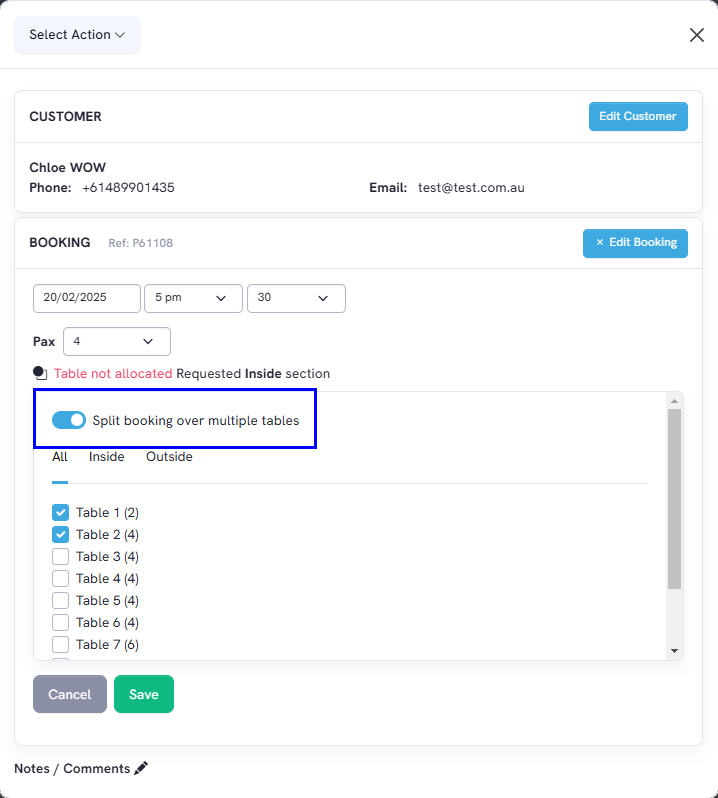Uncheck the Table 2 (4) checkbox
The height and width of the screenshot is (798, 718).
coord(61,534)
